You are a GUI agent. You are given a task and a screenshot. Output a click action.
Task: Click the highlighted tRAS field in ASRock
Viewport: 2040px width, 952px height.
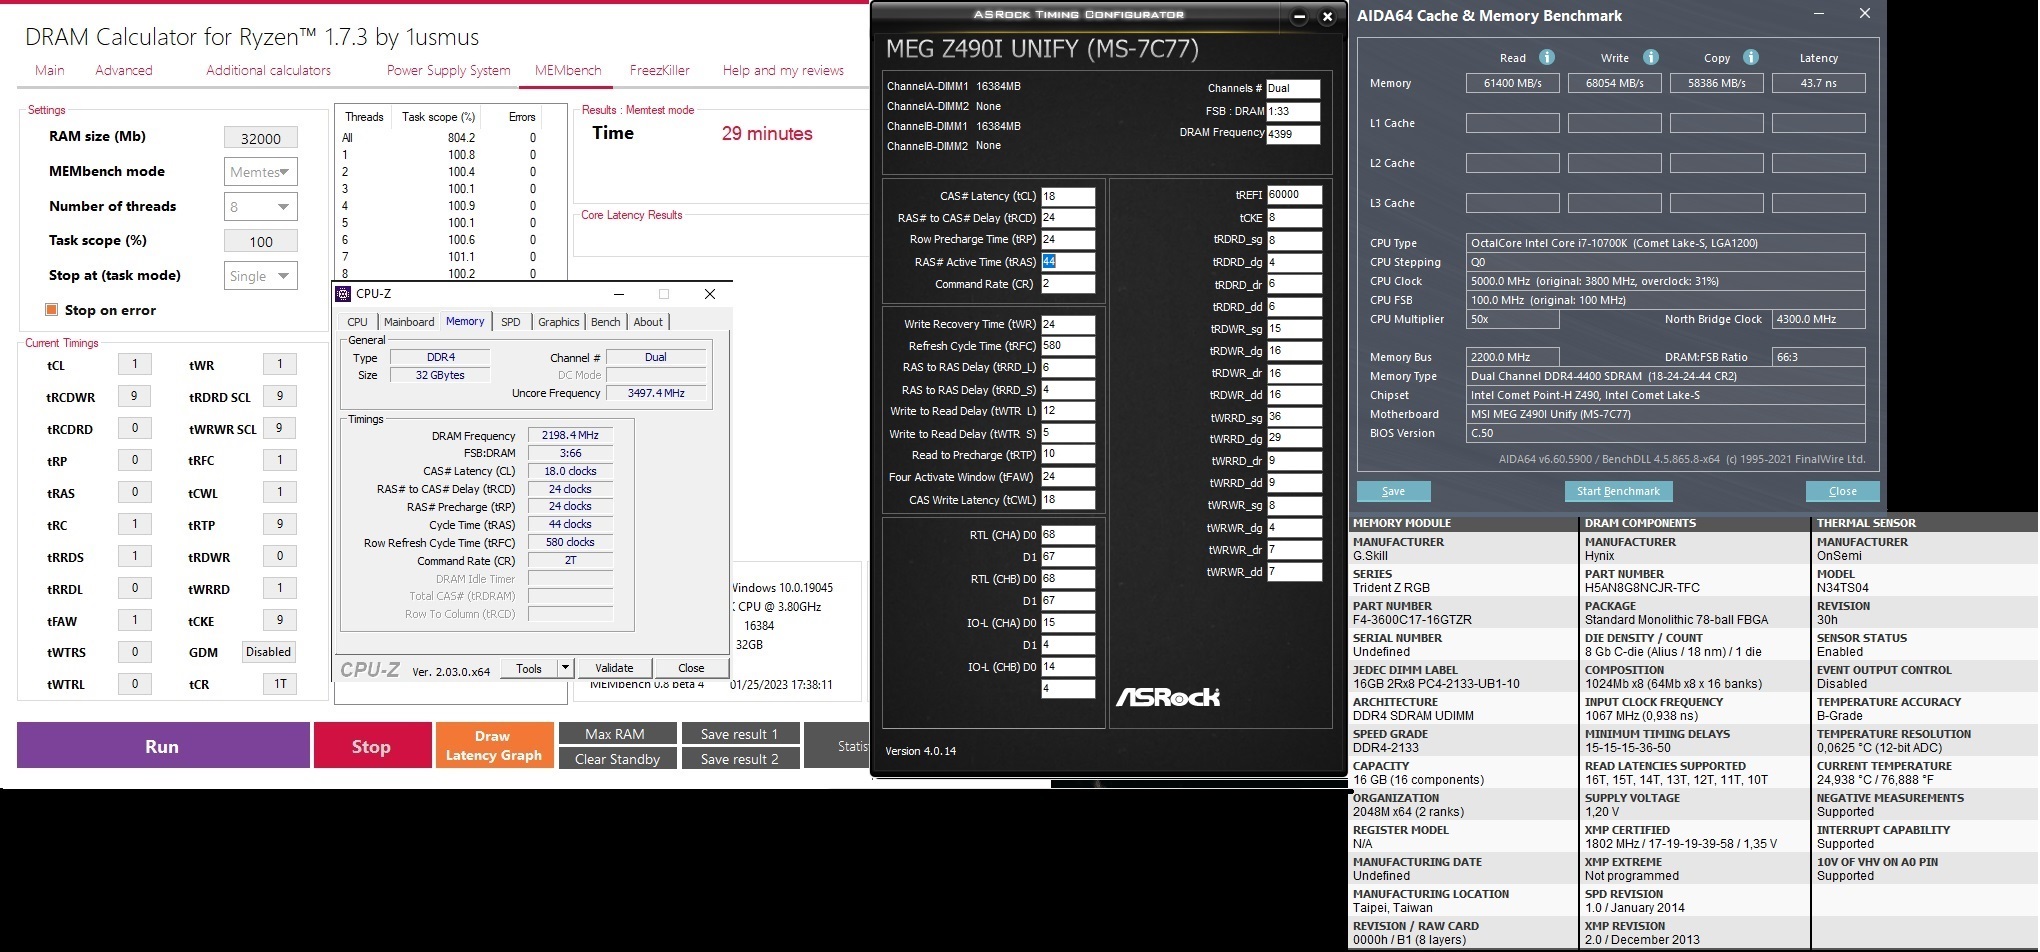(1068, 261)
